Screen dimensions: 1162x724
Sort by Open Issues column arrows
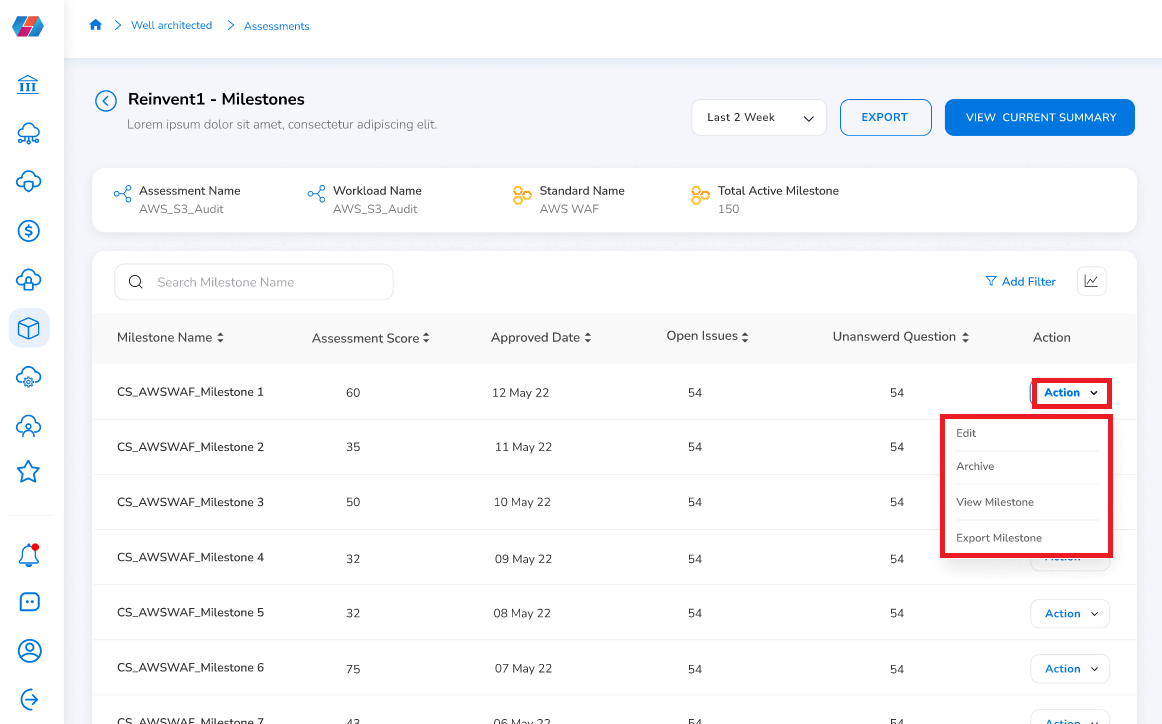(x=745, y=336)
